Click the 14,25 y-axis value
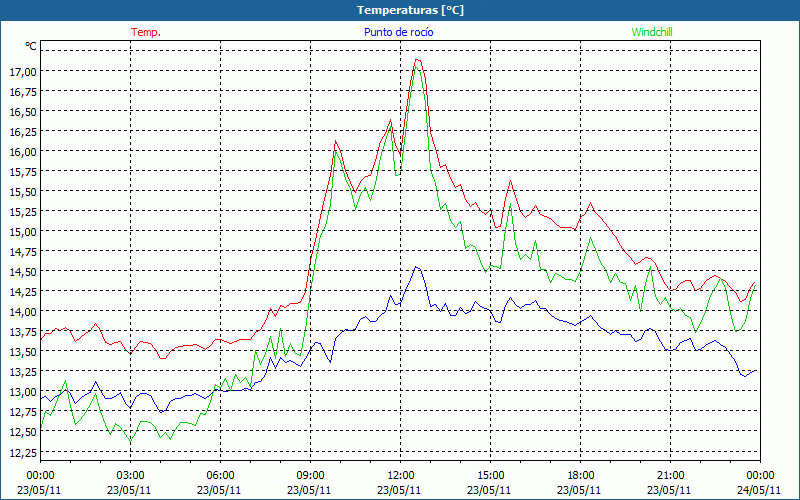Screen dimensions: 800x500 point(22,292)
